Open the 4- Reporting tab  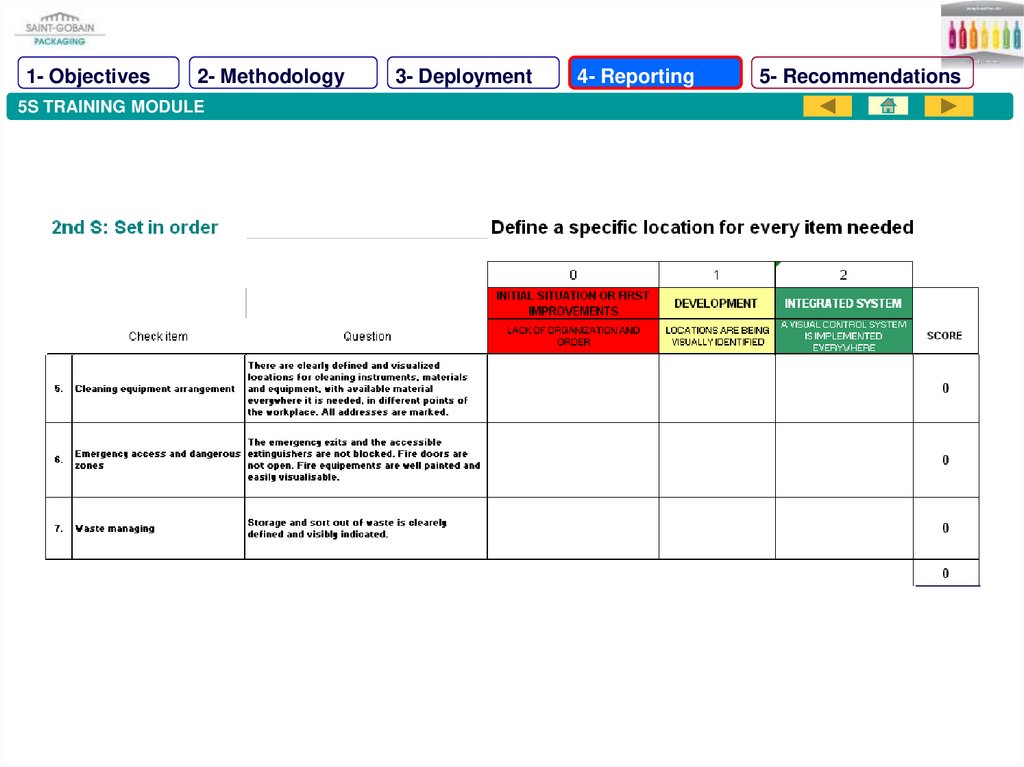click(655, 75)
